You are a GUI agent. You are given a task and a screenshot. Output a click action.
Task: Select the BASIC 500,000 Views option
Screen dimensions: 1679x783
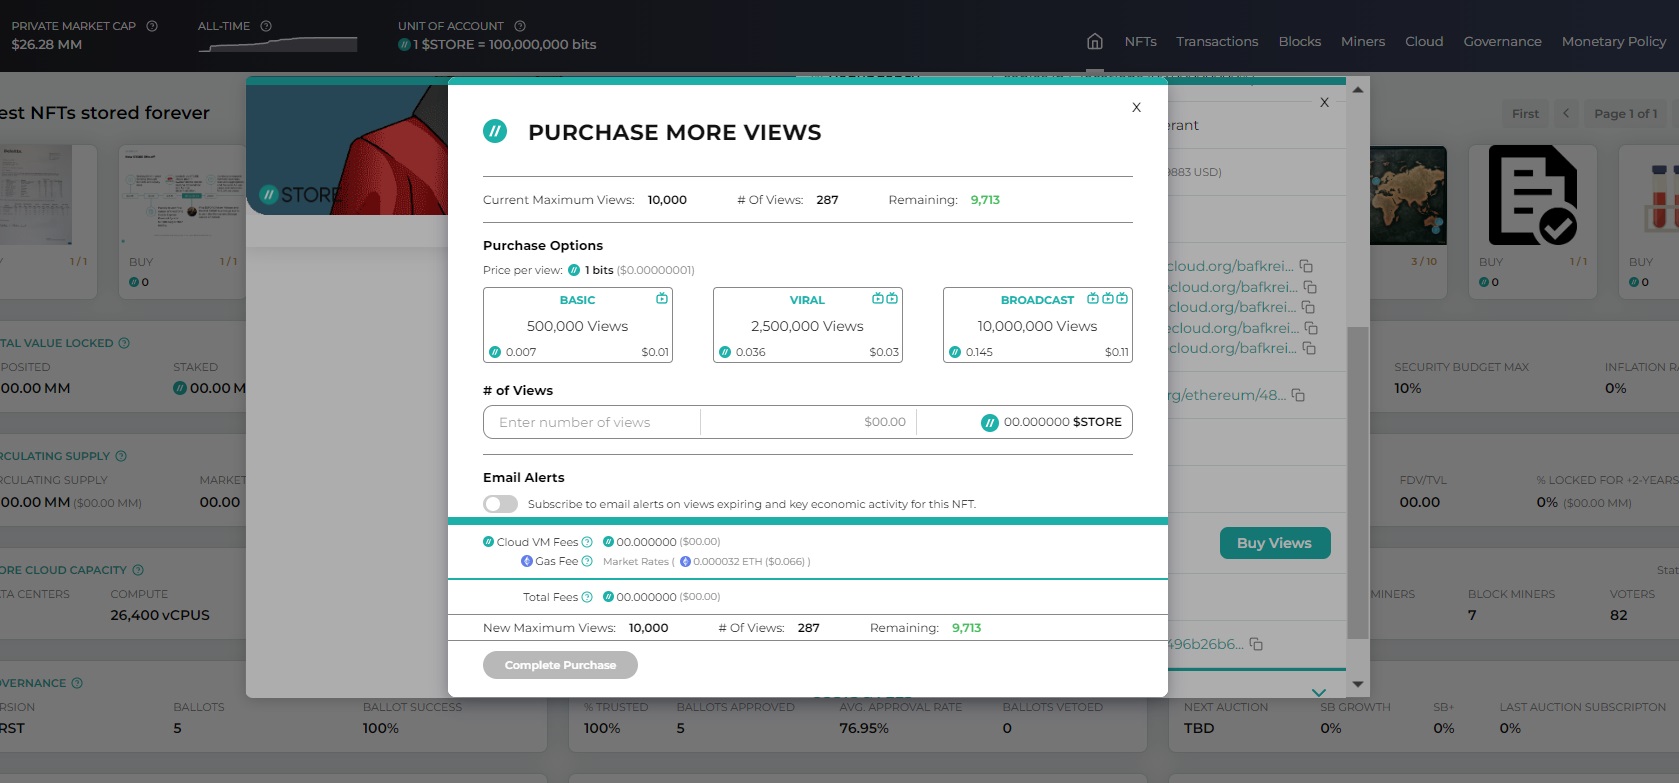coord(578,325)
